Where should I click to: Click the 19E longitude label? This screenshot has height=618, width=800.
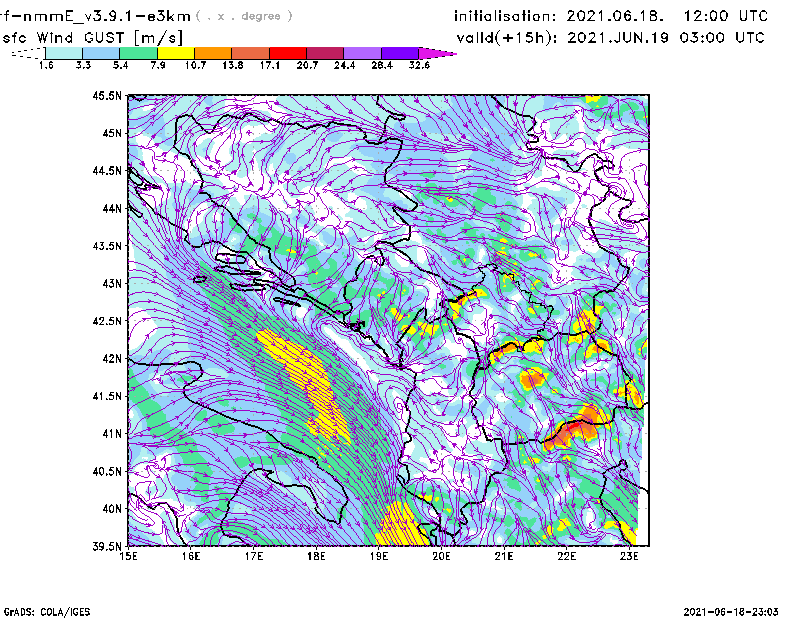coord(379,556)
